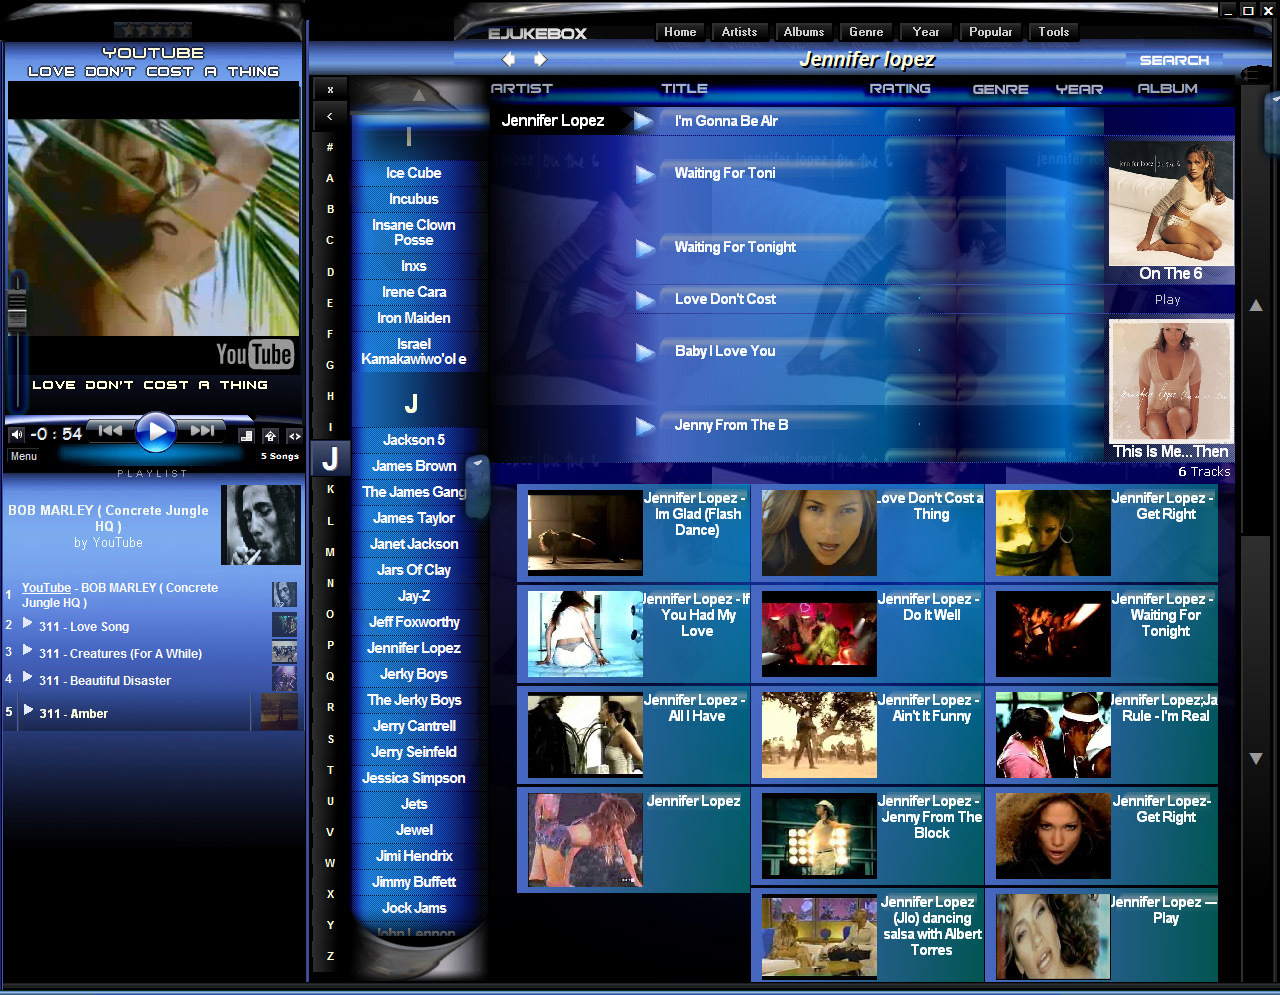Image resolution: width=1280 pixels, height=995 pixels.
Task: Open the Popular menu
Action: coord(990,32)
